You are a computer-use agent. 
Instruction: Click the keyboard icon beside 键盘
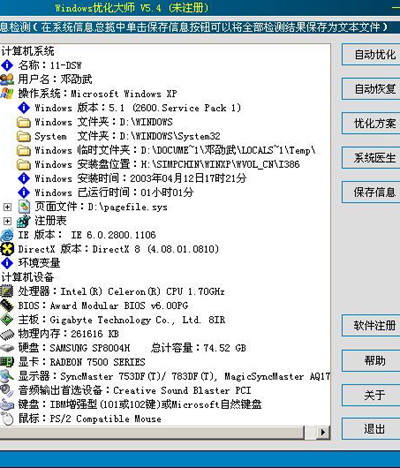[7, 404]
